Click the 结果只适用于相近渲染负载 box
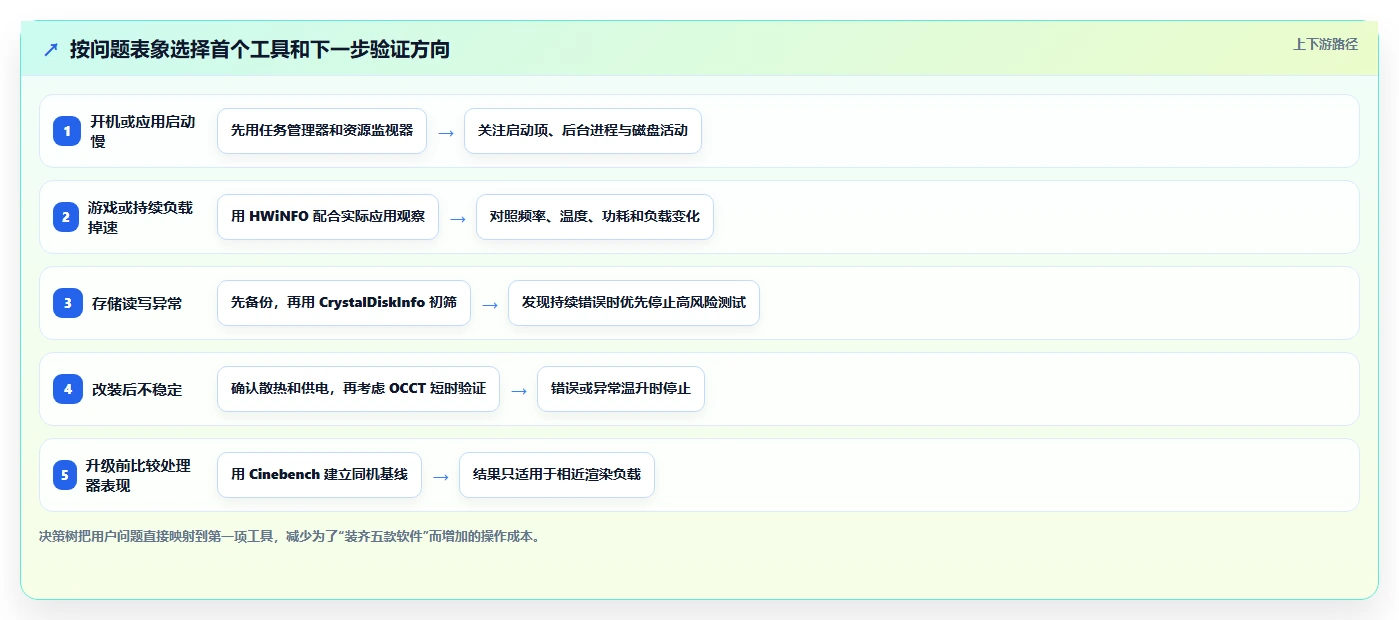Screen dimensions: 1399x620 coord(557,475)
